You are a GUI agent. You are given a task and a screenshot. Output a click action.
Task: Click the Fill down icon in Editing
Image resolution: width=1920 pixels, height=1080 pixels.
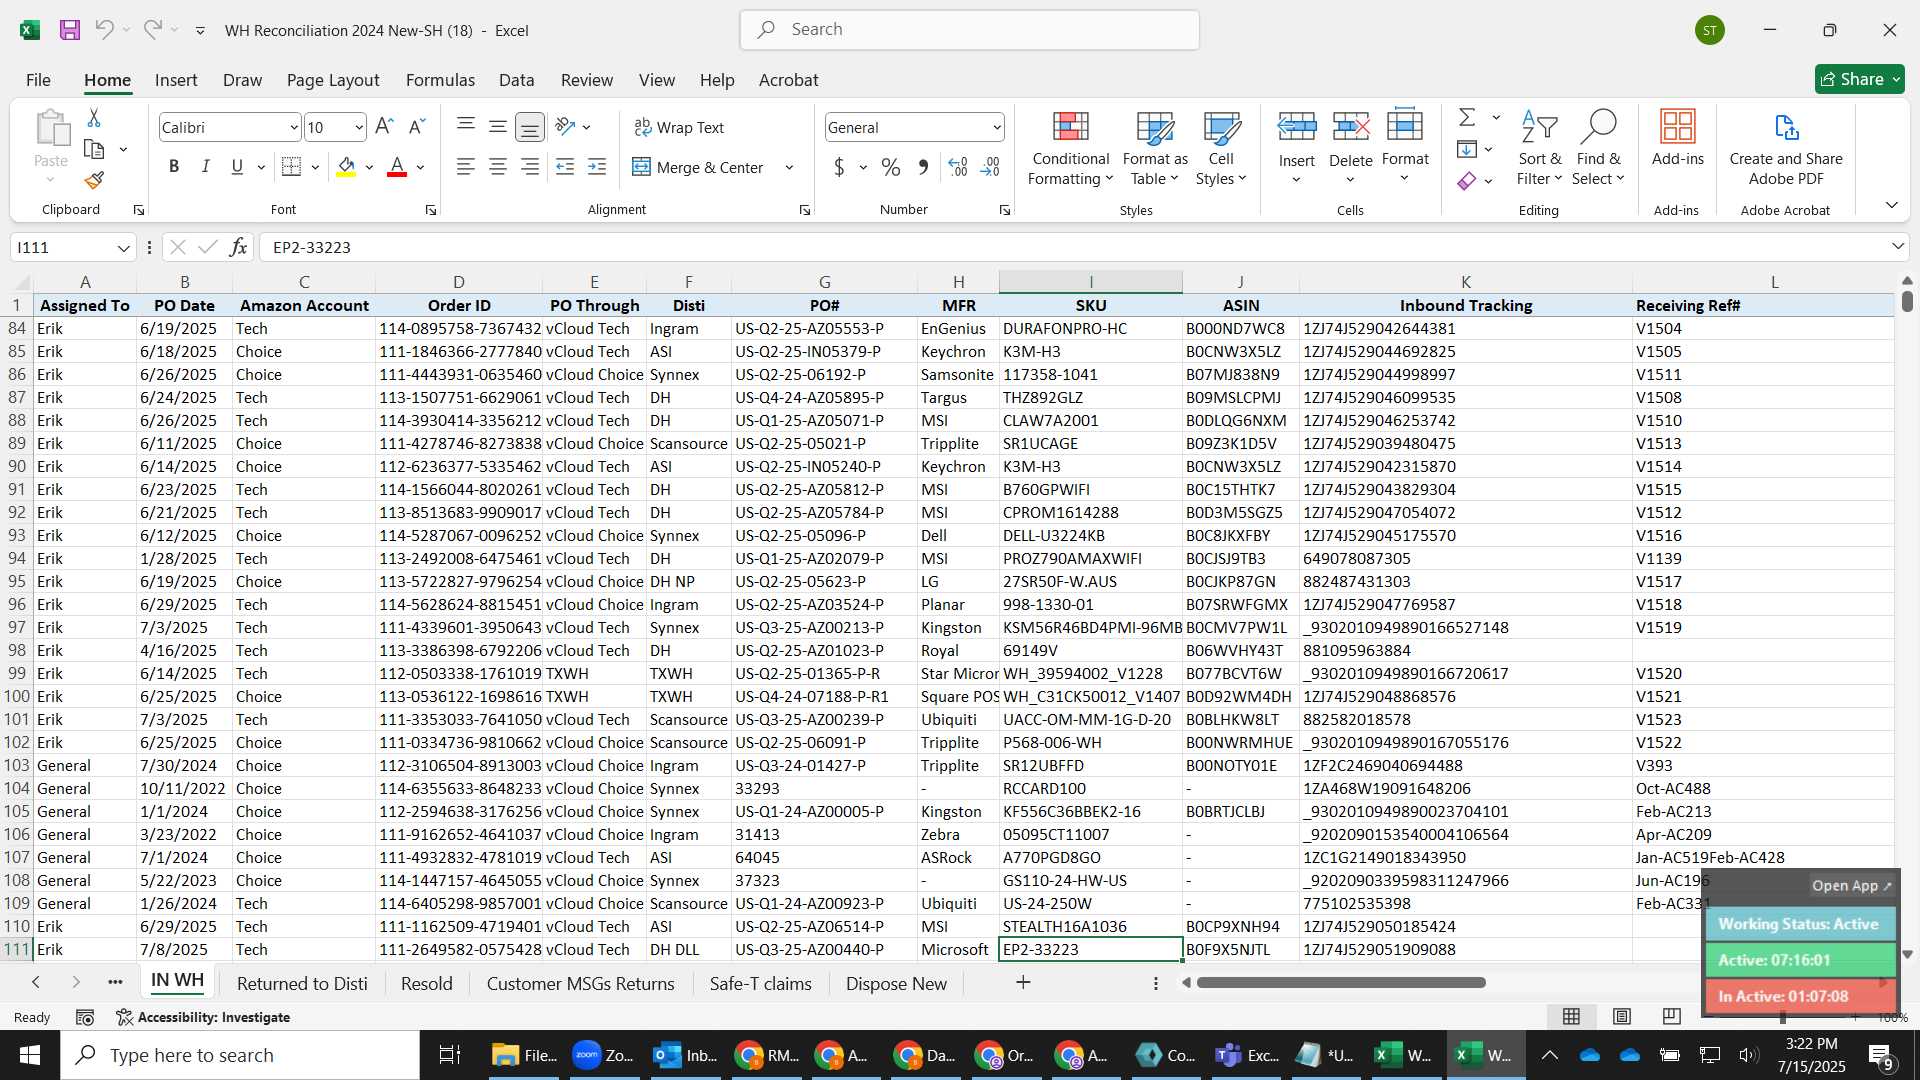1467,150
